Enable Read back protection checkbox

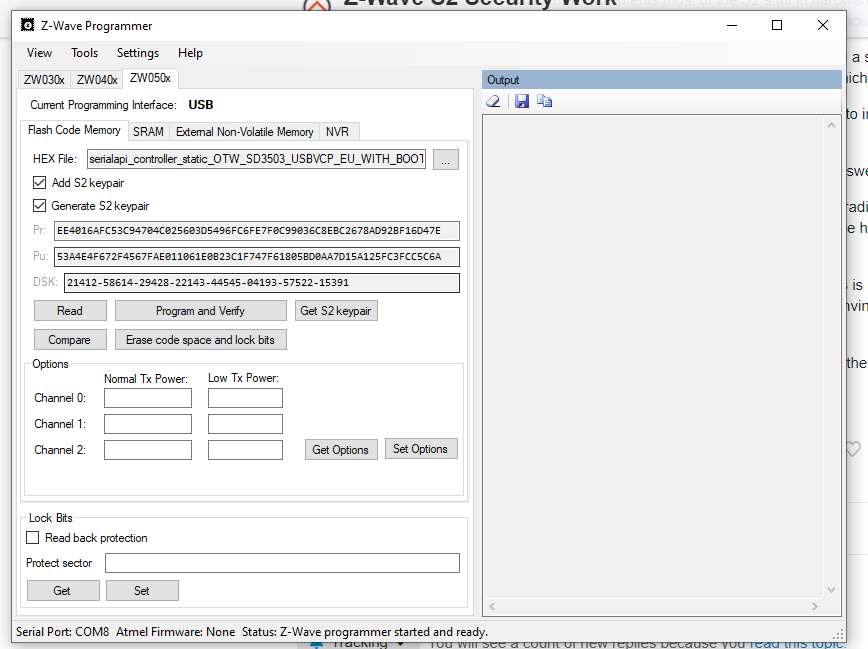[x=33, y=538]
